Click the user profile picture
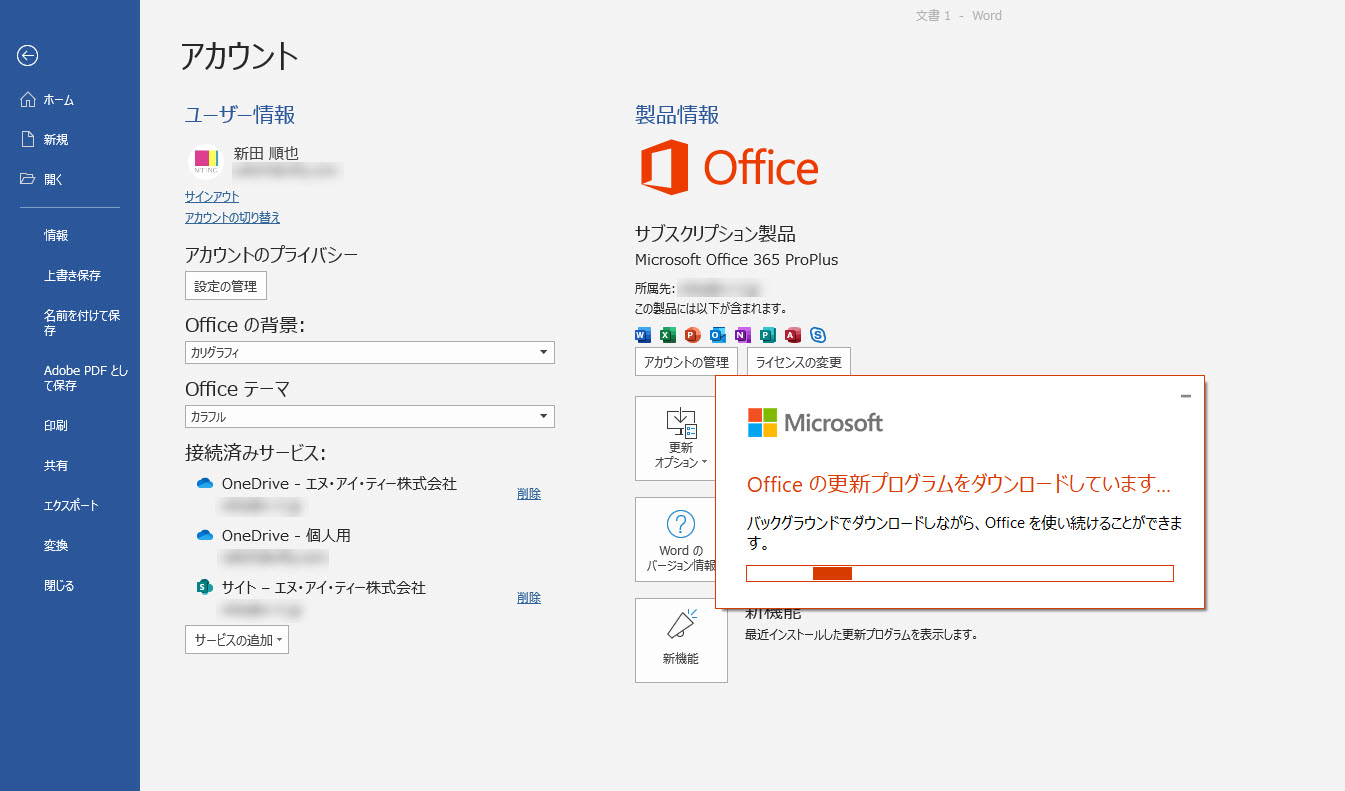1345x791 pixels. click(205, 161)
